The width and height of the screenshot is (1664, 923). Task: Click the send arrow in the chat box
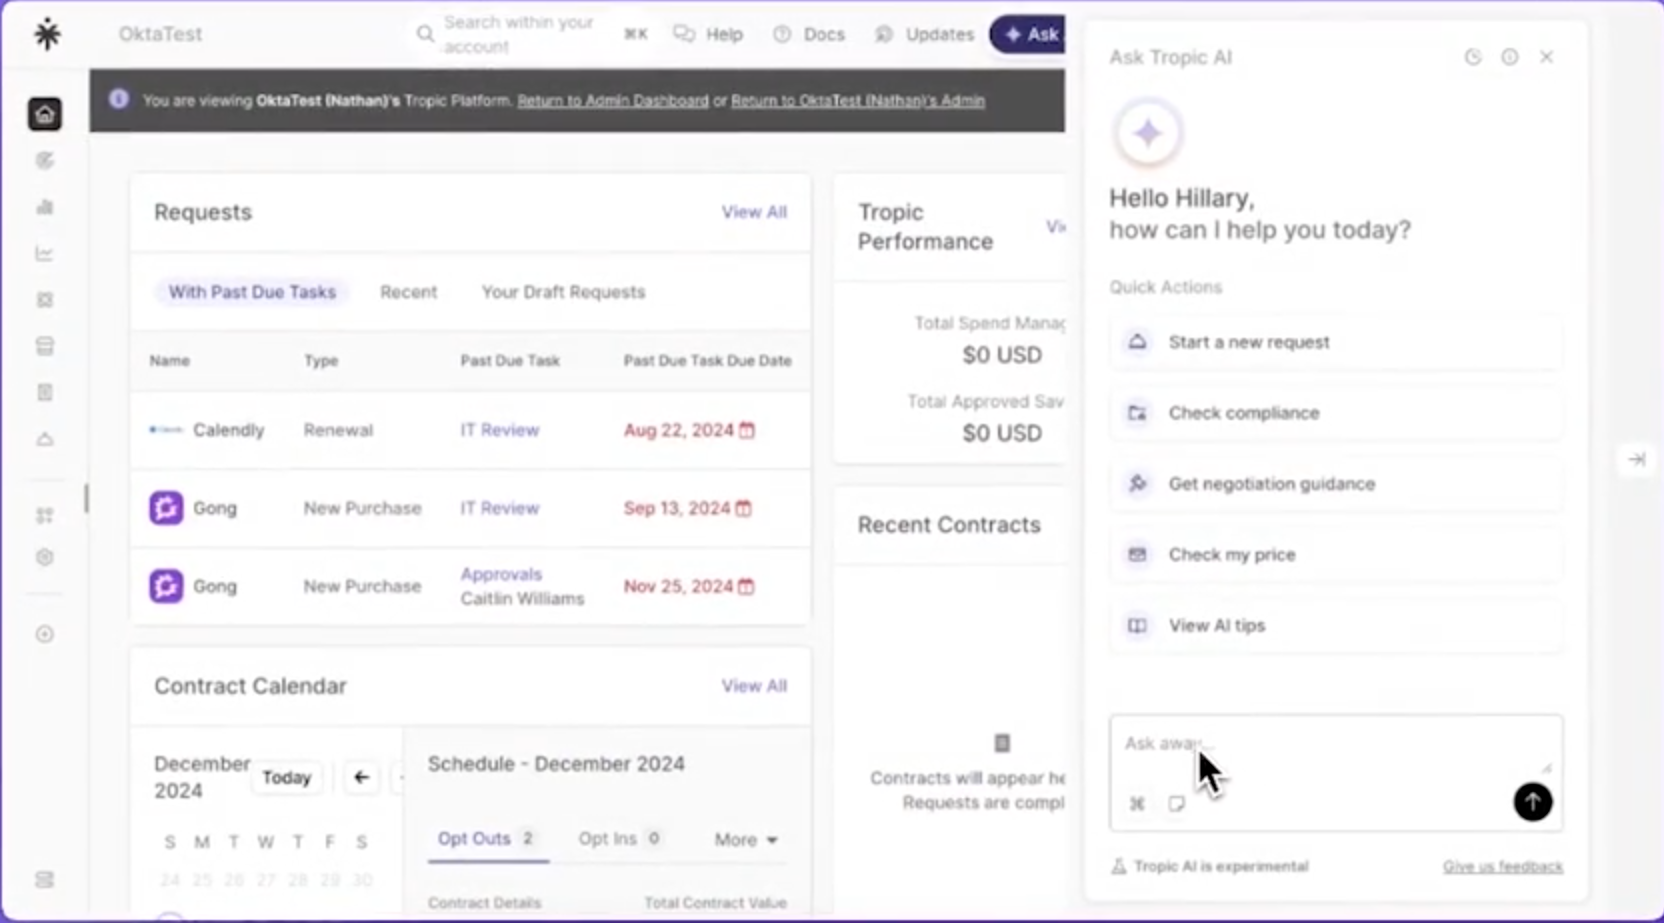click(x=1533, y=802)
